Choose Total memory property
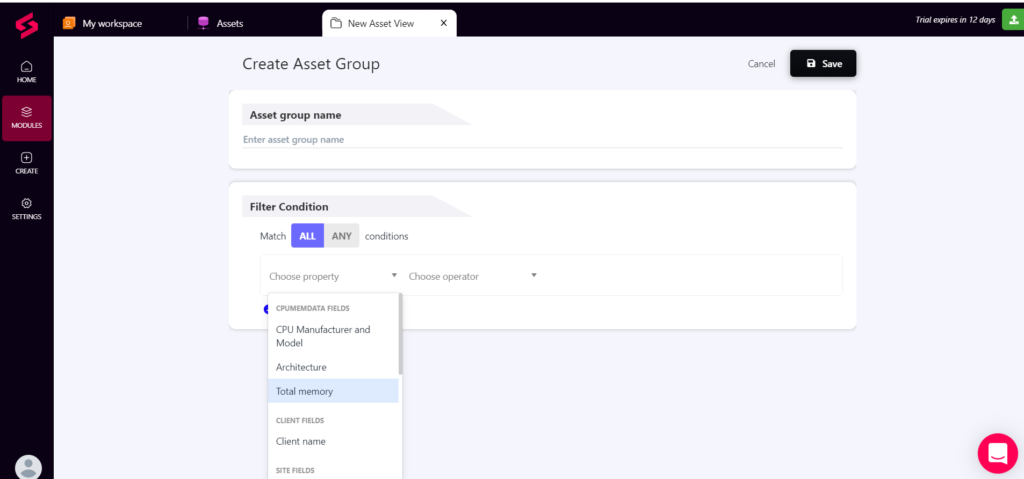 click(333, 391)
